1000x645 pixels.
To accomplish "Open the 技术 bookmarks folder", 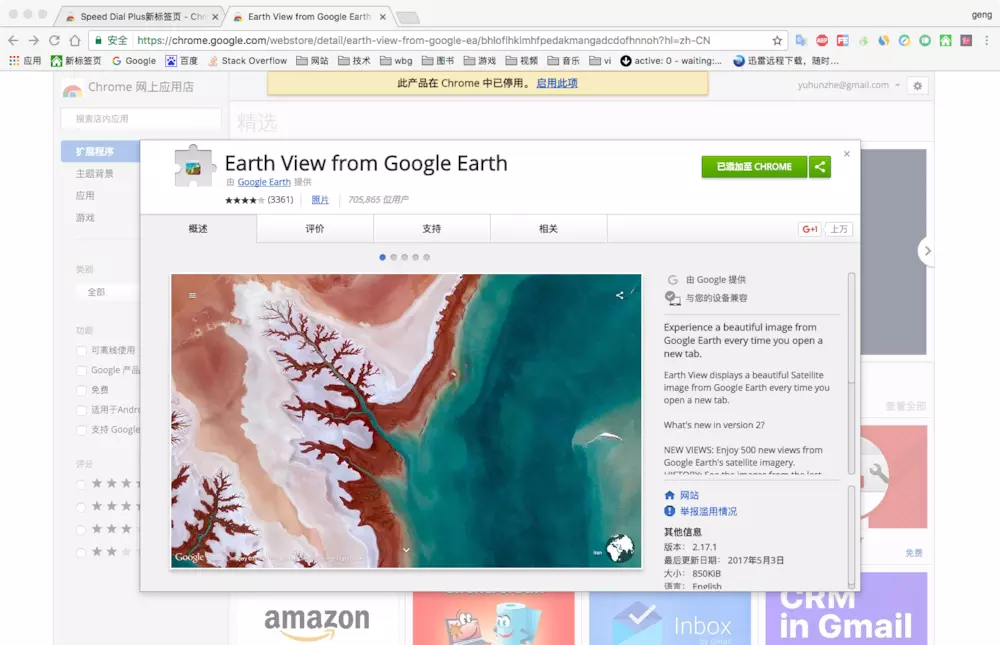I will [355, 61].
